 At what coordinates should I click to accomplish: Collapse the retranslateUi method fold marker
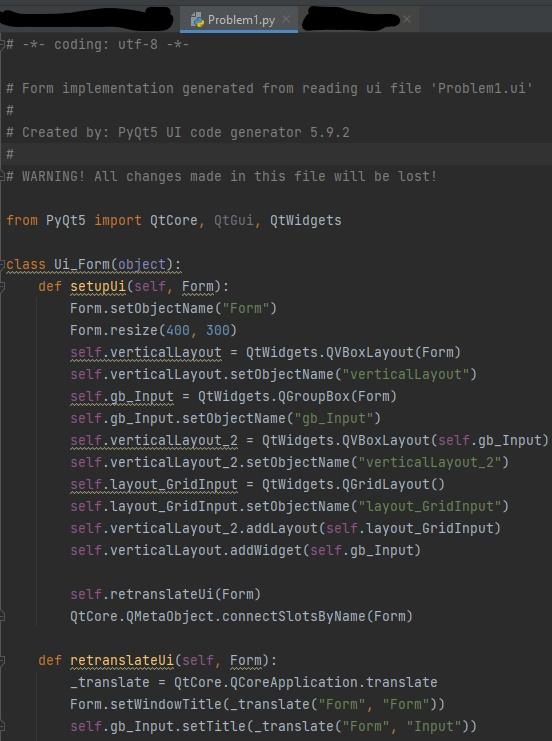coord(2,660)
